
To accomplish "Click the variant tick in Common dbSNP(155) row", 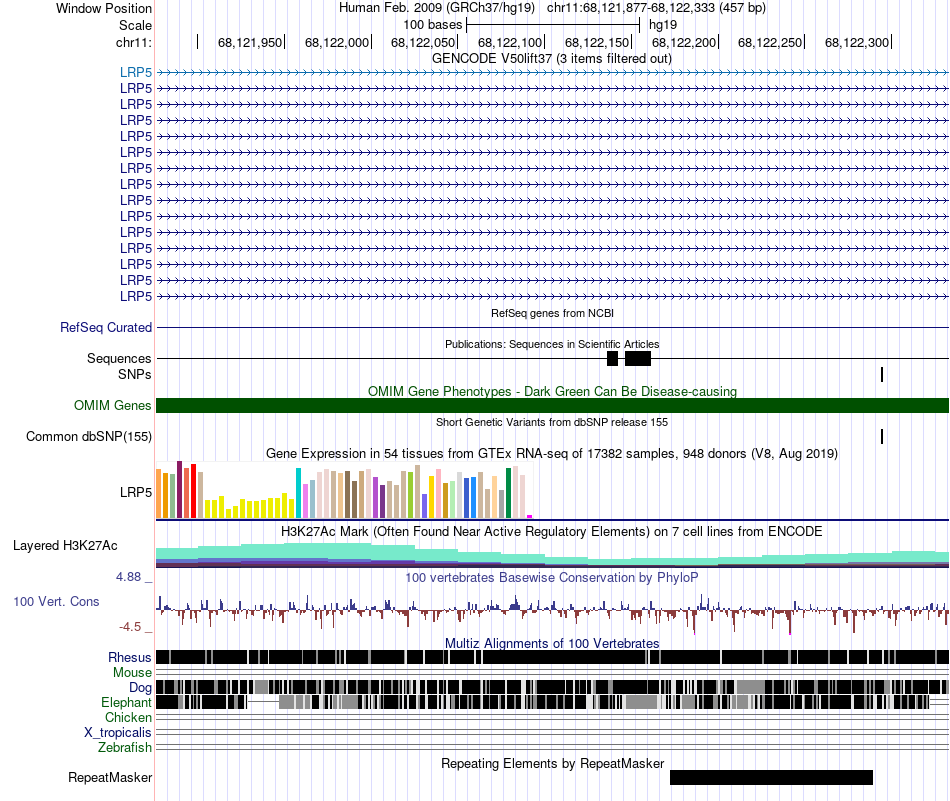I will (882, 436).
